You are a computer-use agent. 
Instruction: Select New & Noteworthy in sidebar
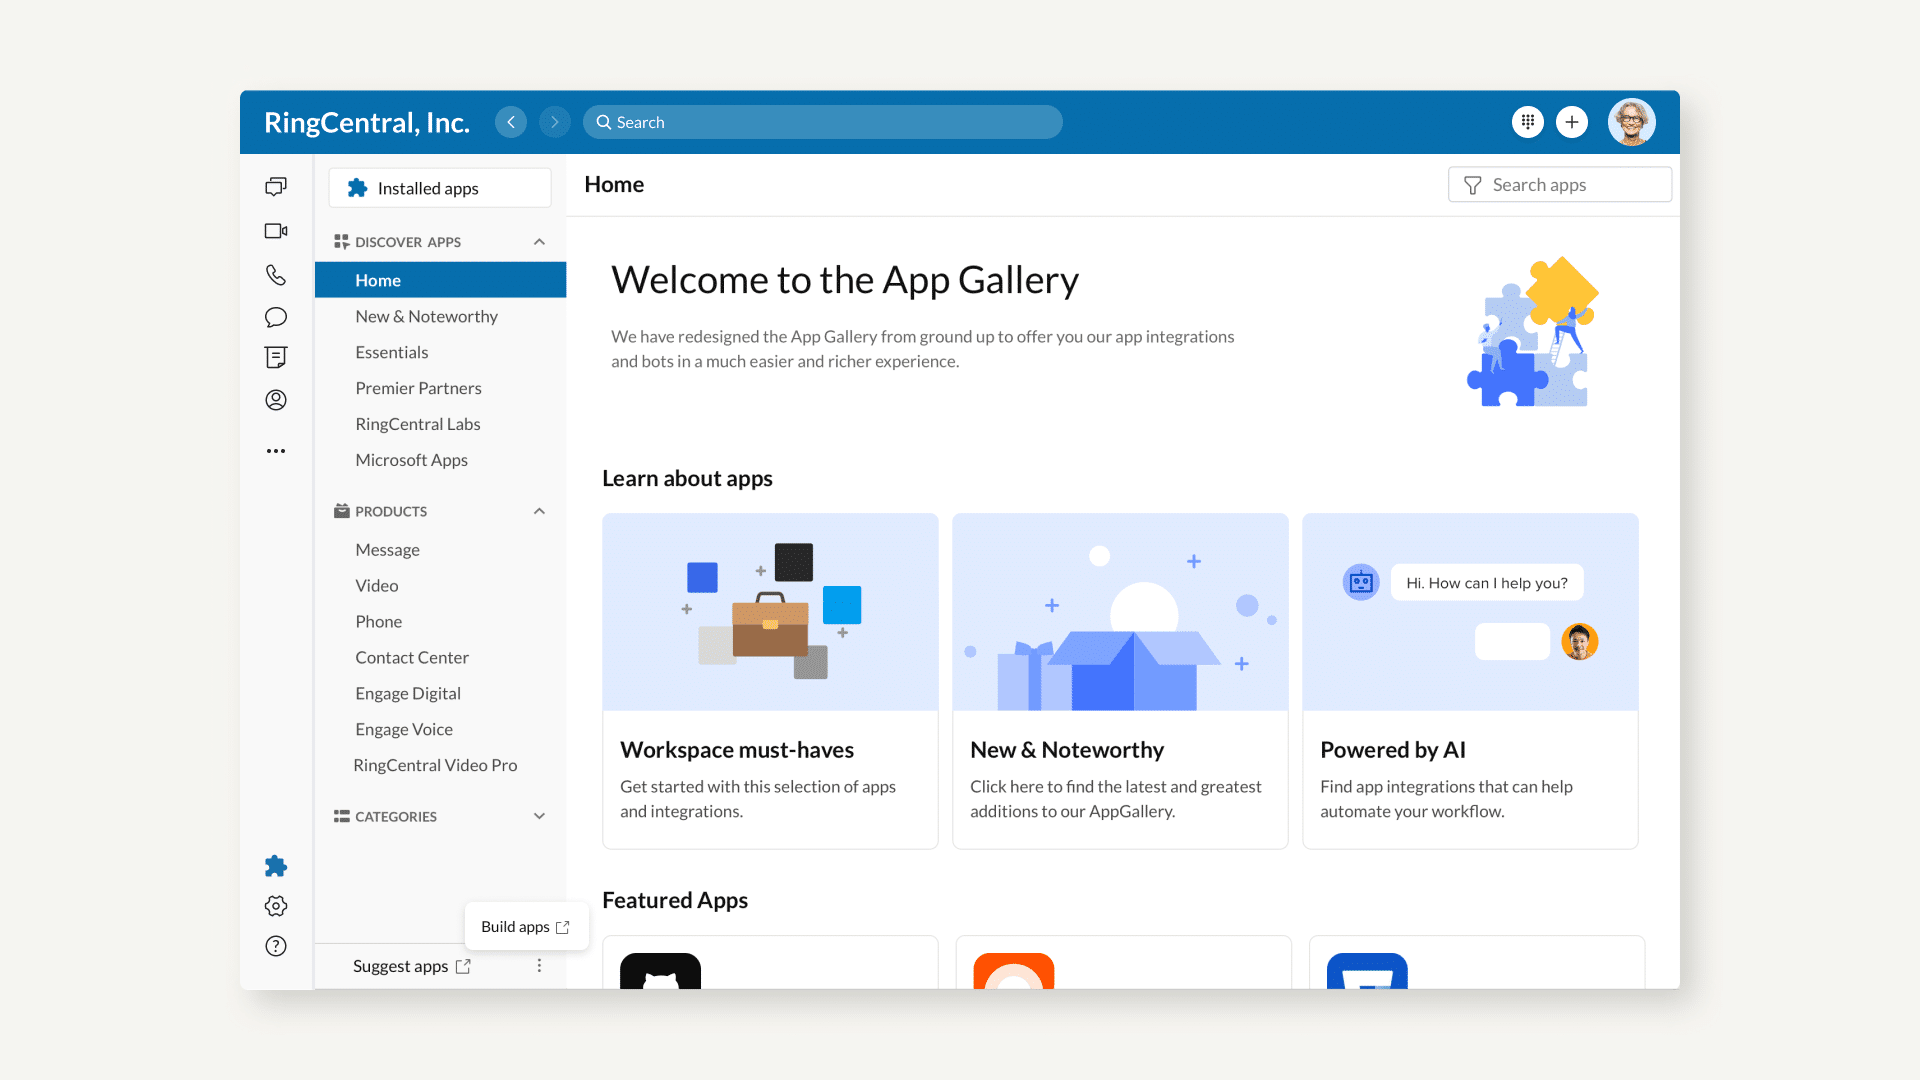(x=426, y=316)
